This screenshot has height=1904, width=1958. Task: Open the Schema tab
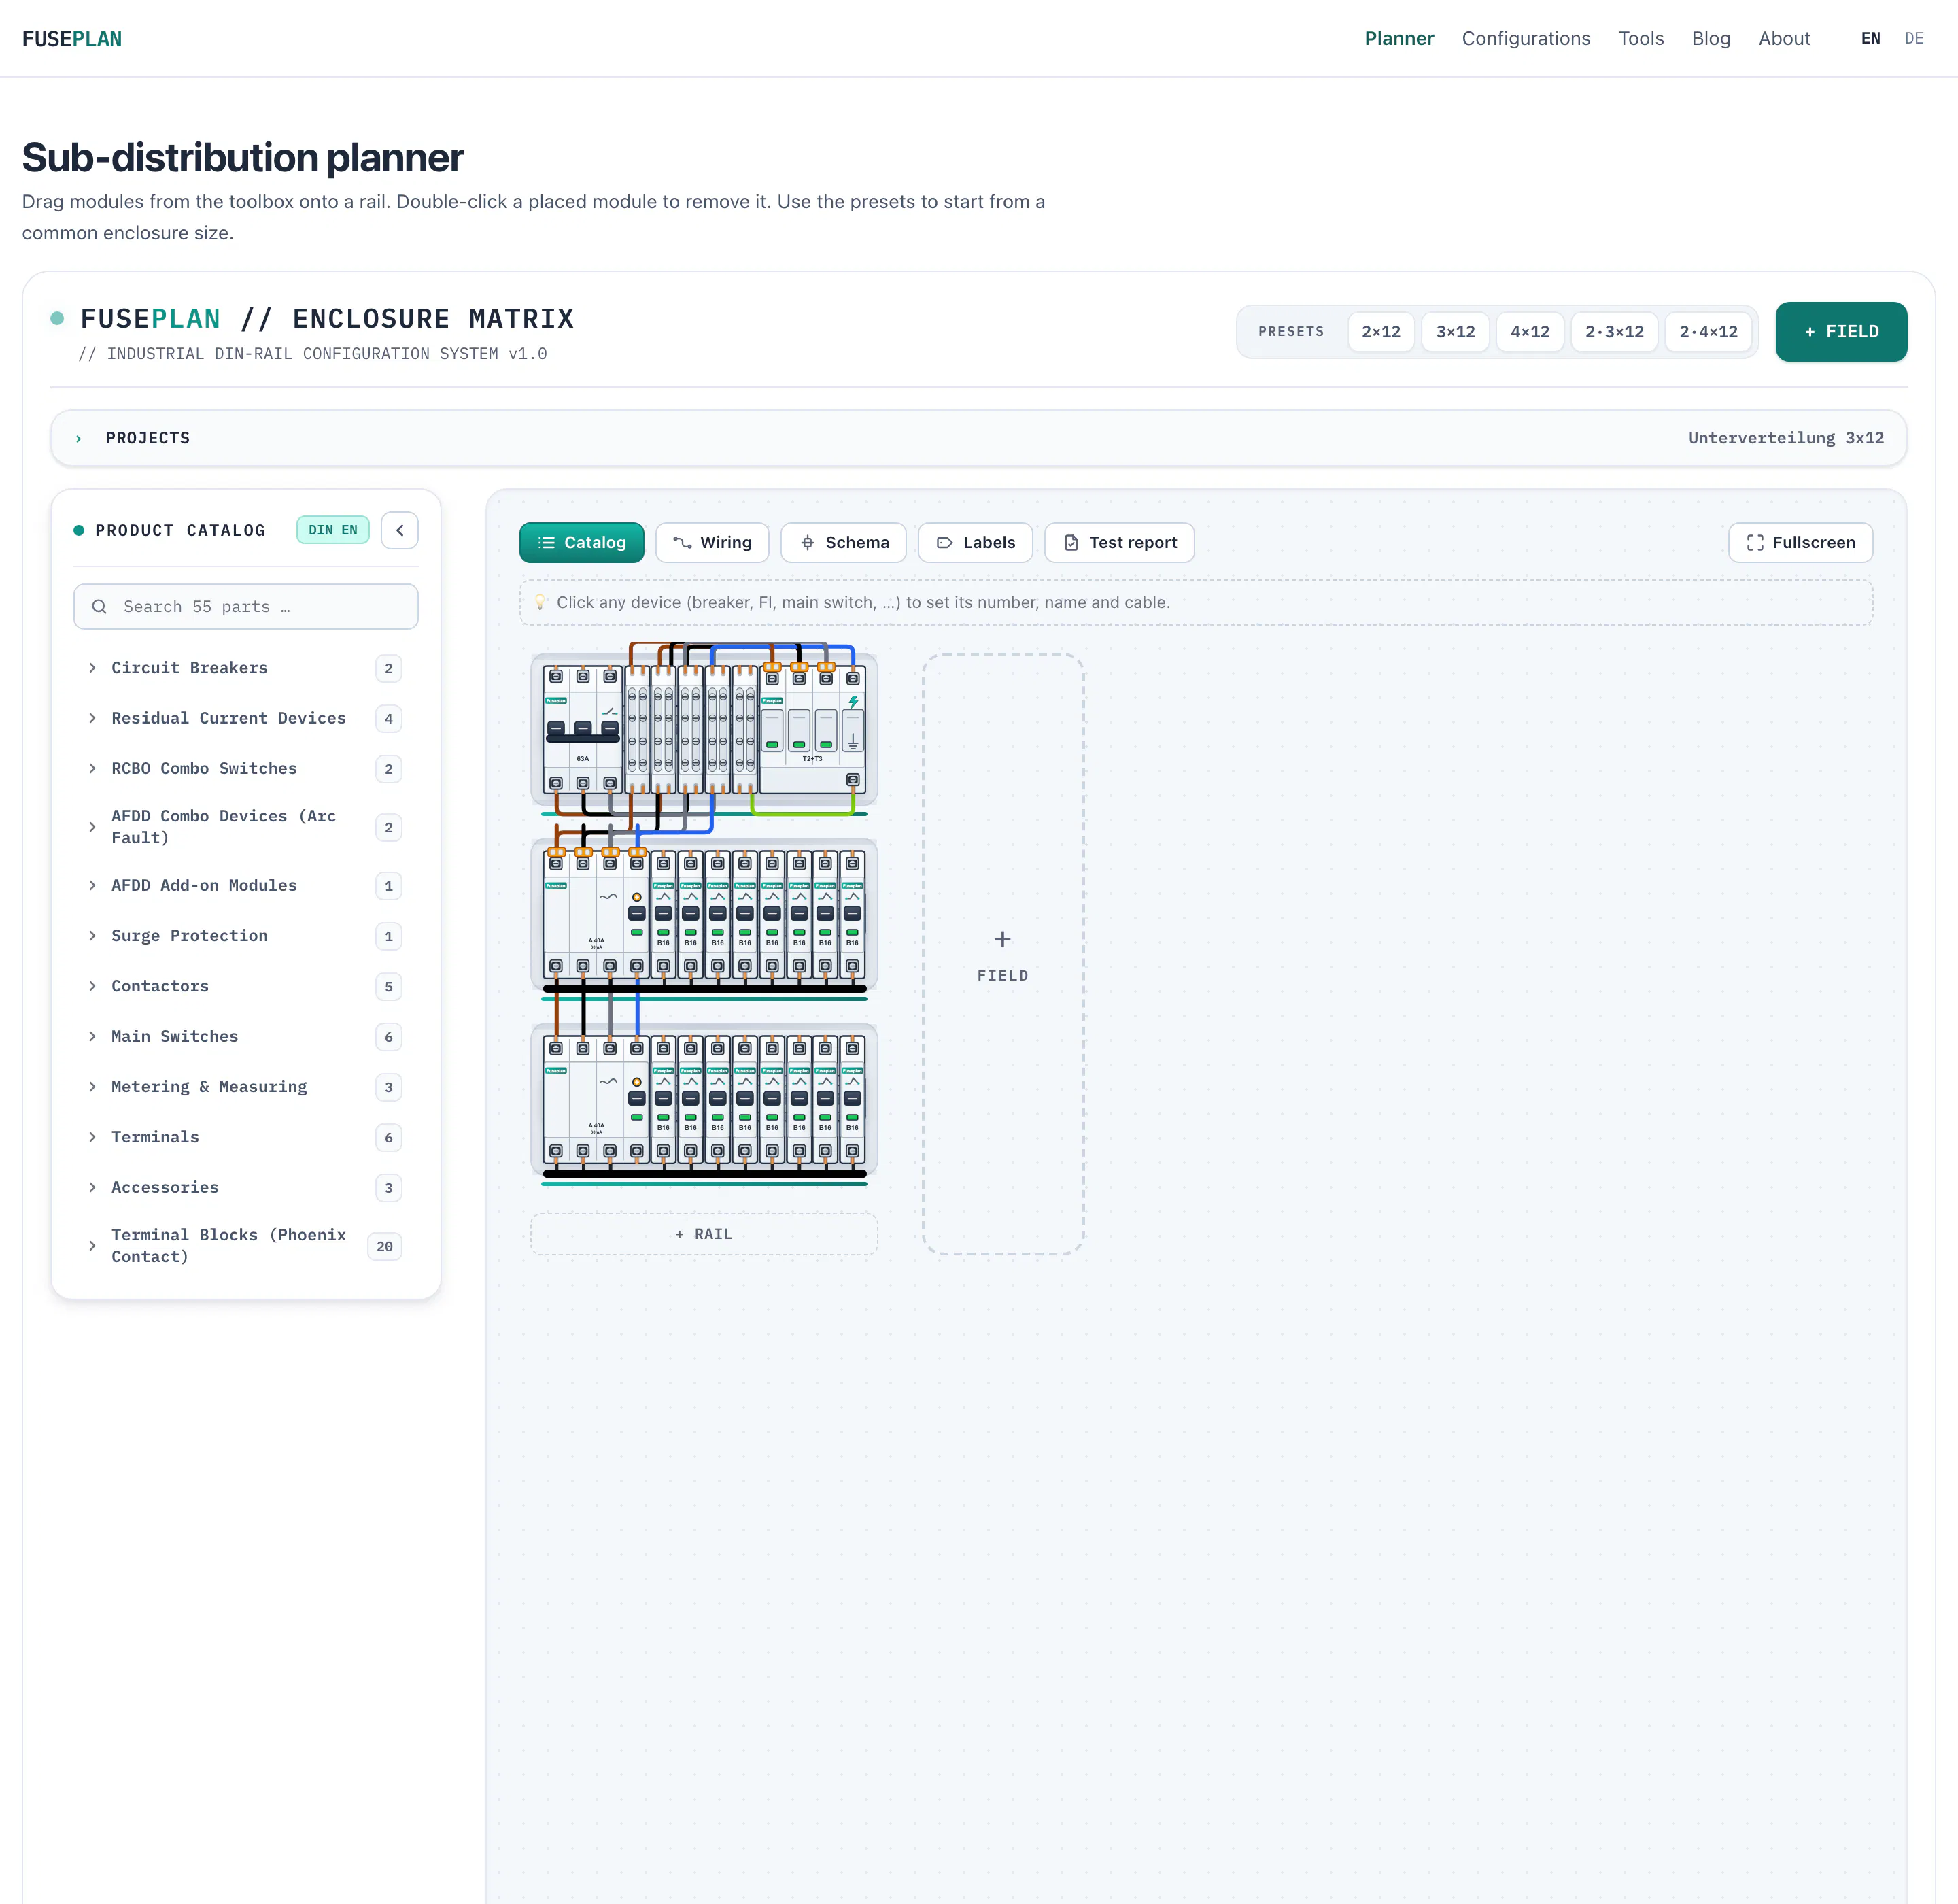pyautogui.click(x=843, y=542)
